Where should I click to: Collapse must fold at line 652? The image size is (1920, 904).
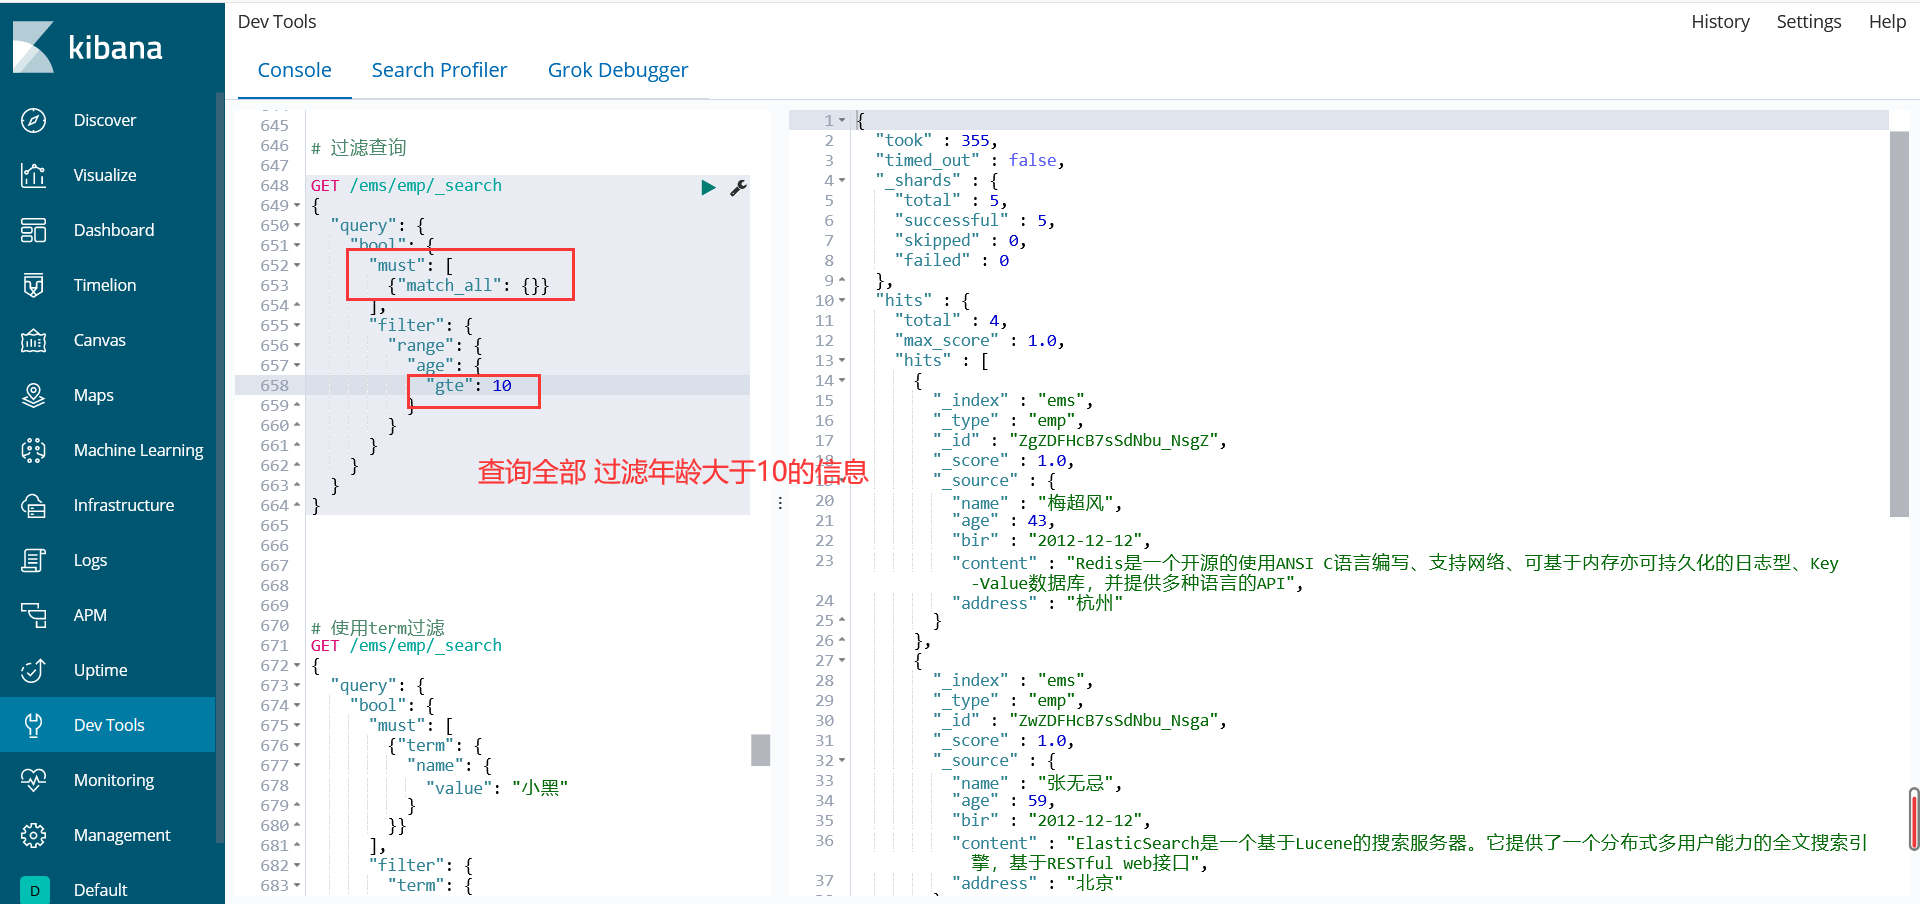pyautogui.click(x=297, y=266)
